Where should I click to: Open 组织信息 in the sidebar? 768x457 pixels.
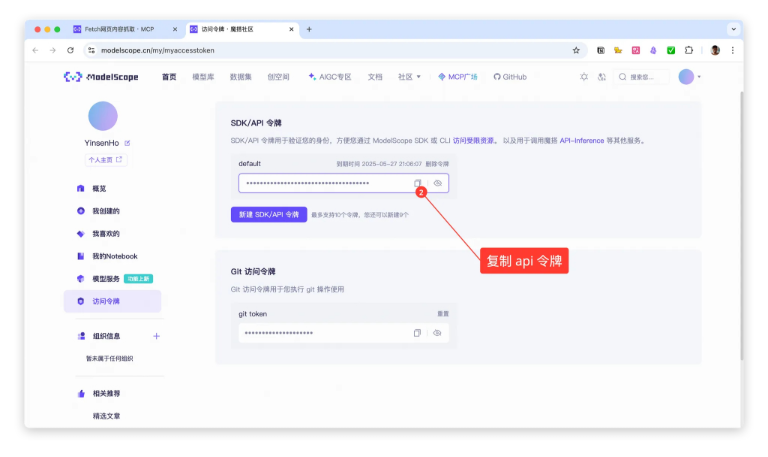[x=106, y=336]
